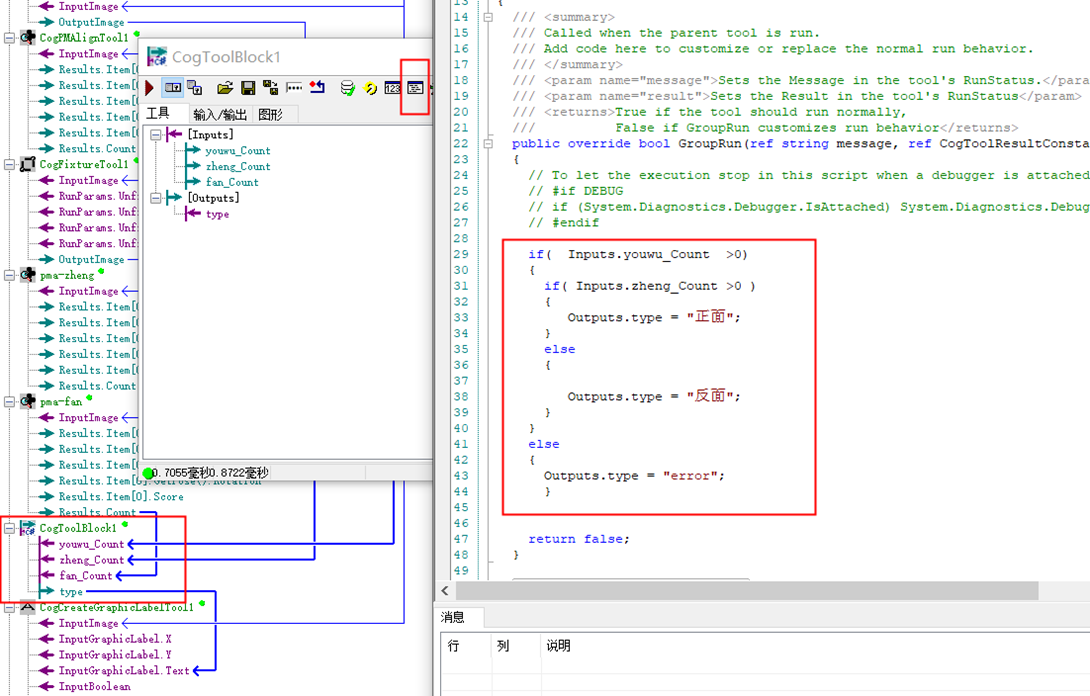The image size is (1090, 696).
Task: Click the CogPMAlignTool1 tool icon
Action: (28, 38)
